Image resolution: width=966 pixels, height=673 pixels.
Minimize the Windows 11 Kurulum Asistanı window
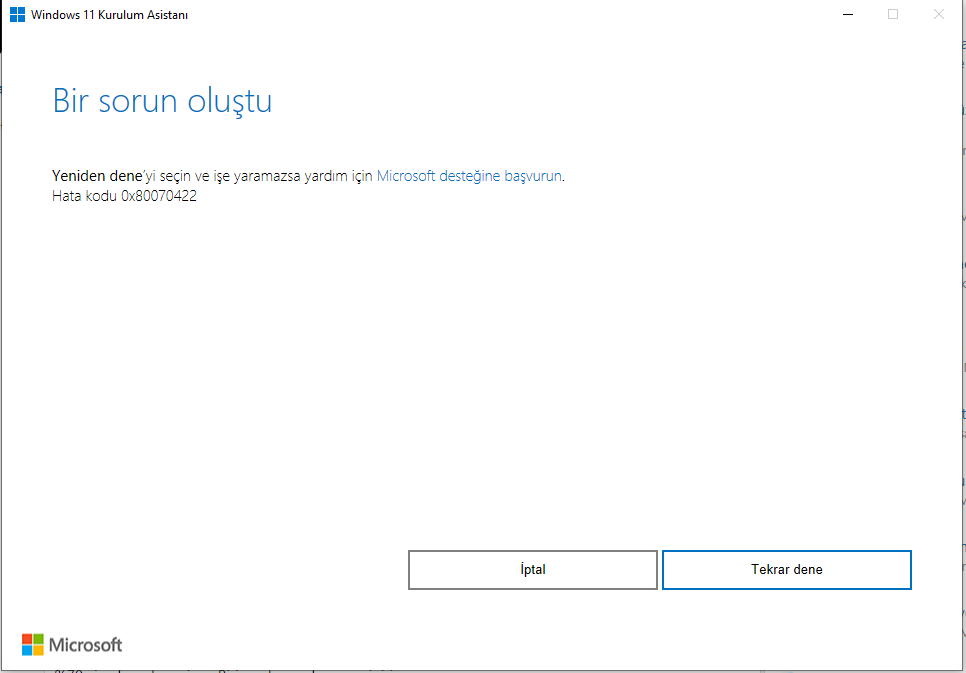click(x=848, y=15)
